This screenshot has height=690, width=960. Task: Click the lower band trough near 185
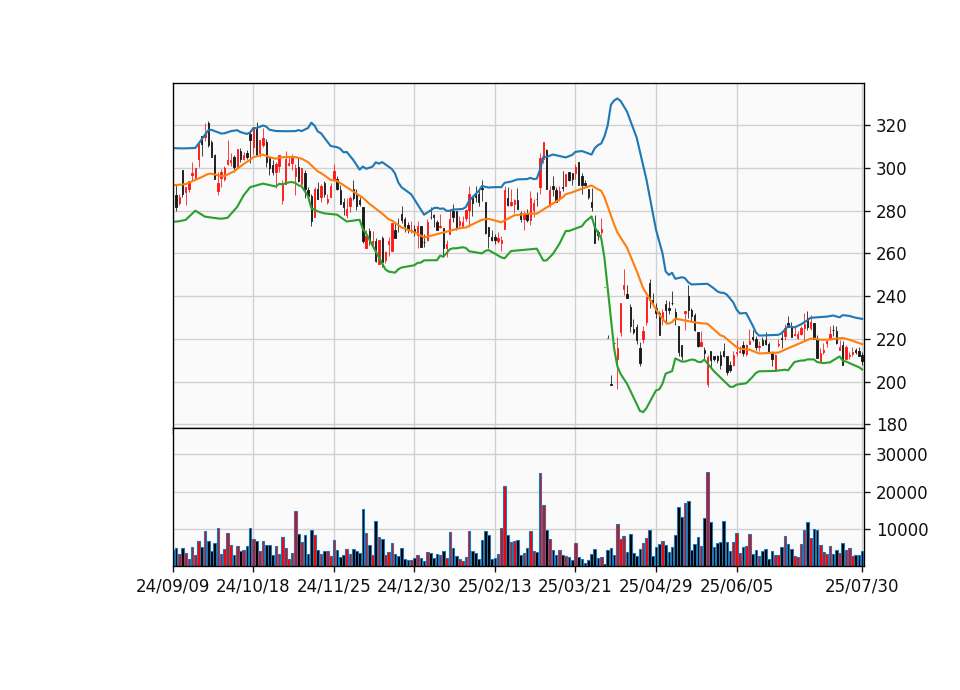coord(642,411)
